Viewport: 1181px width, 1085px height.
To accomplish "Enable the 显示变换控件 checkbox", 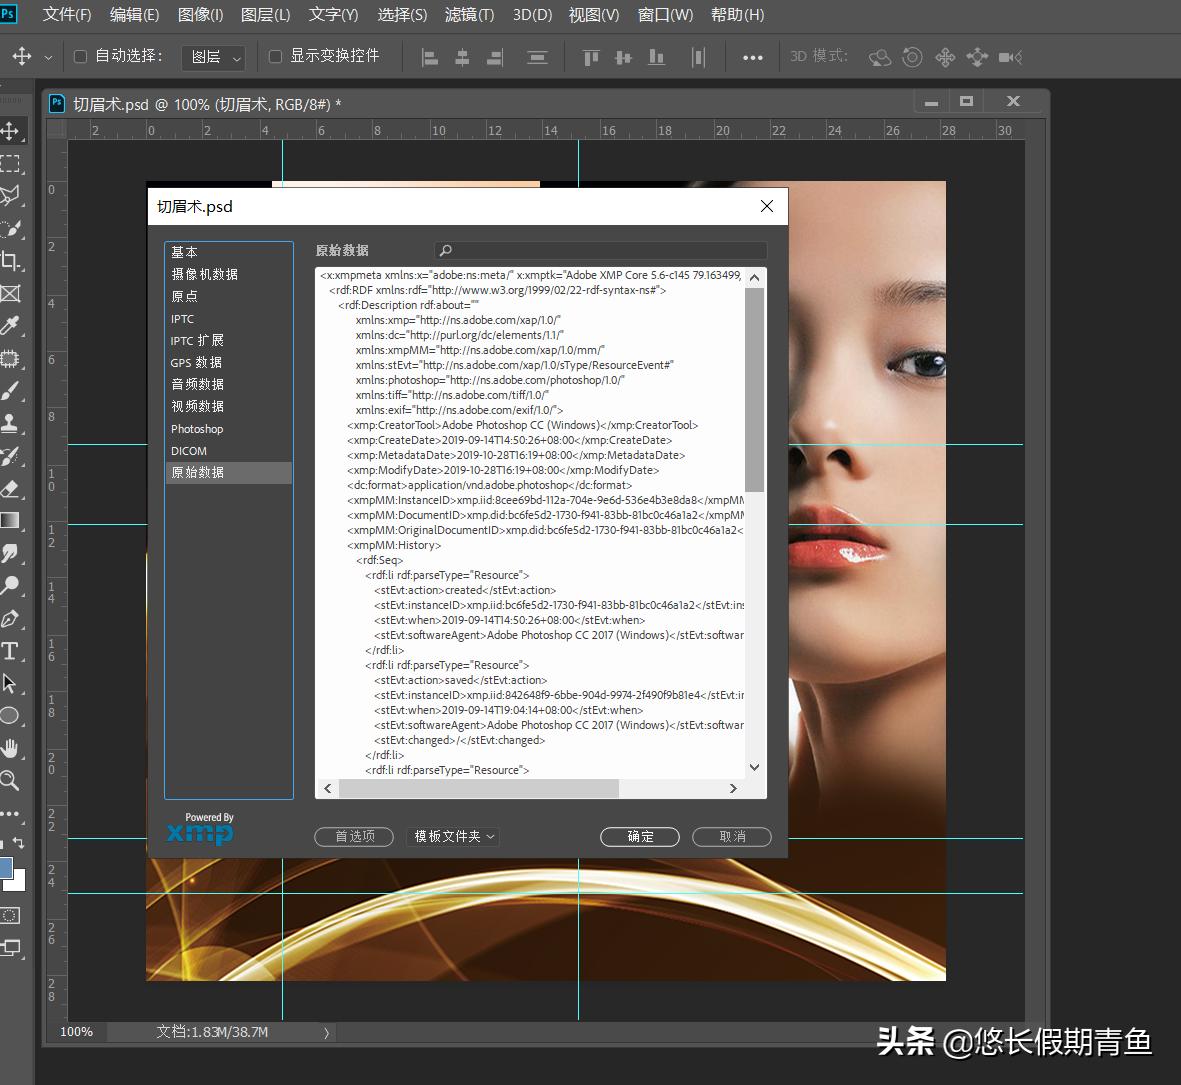I will click(275, 57).
